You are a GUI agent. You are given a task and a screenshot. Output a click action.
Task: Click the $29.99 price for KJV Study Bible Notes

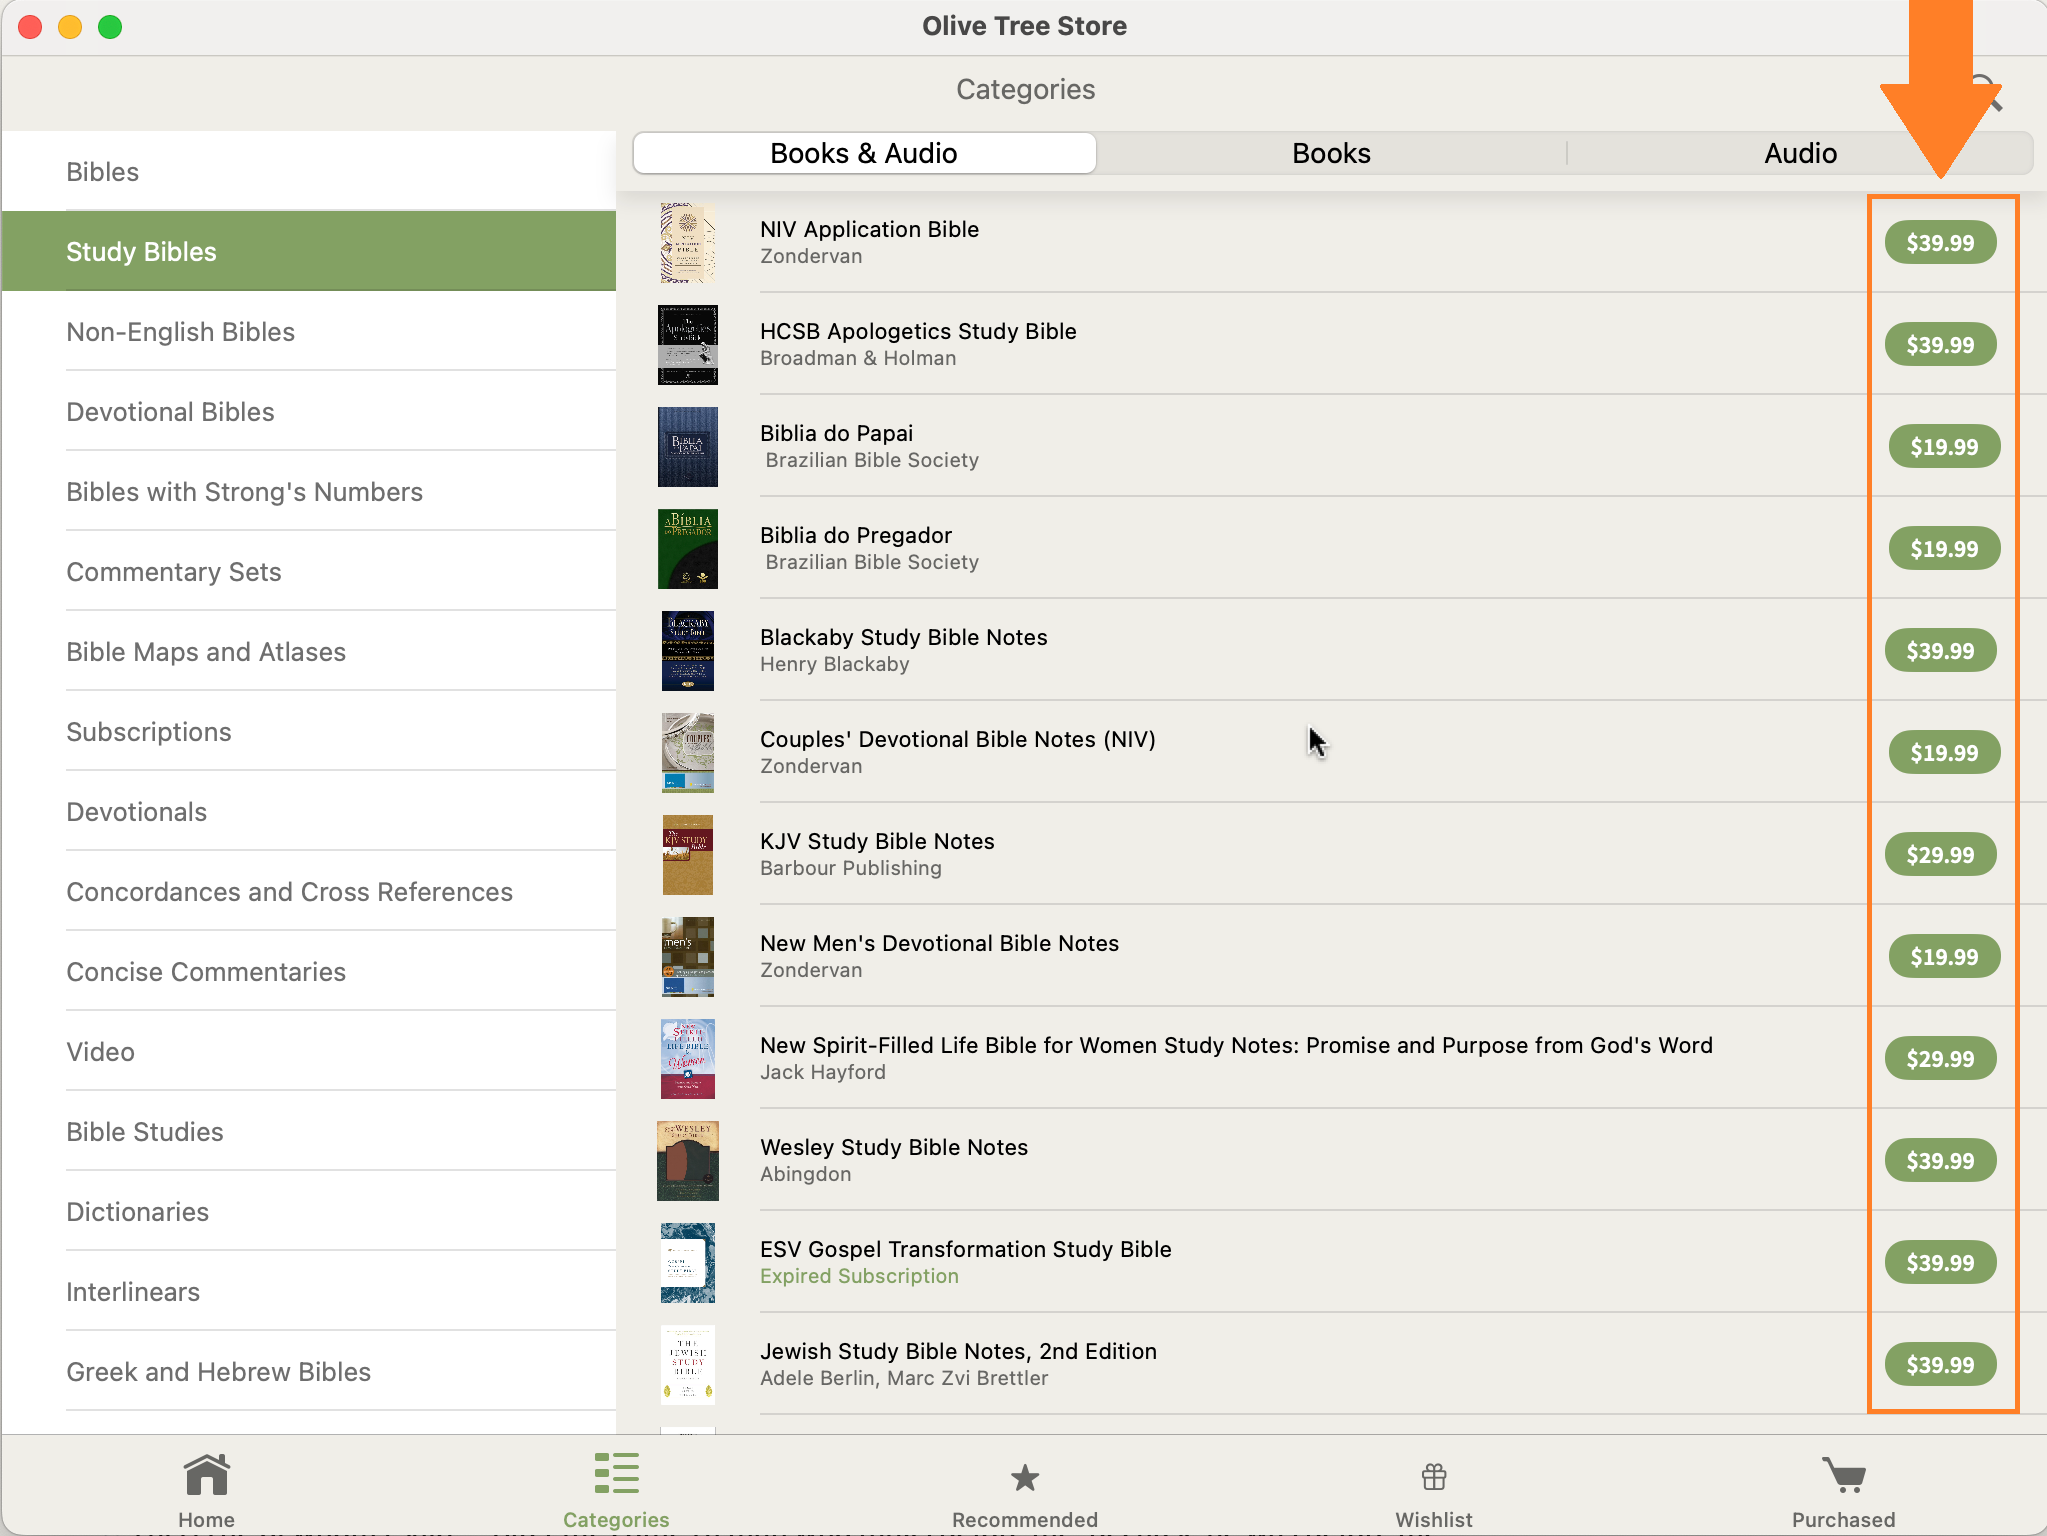point(1940,855)
